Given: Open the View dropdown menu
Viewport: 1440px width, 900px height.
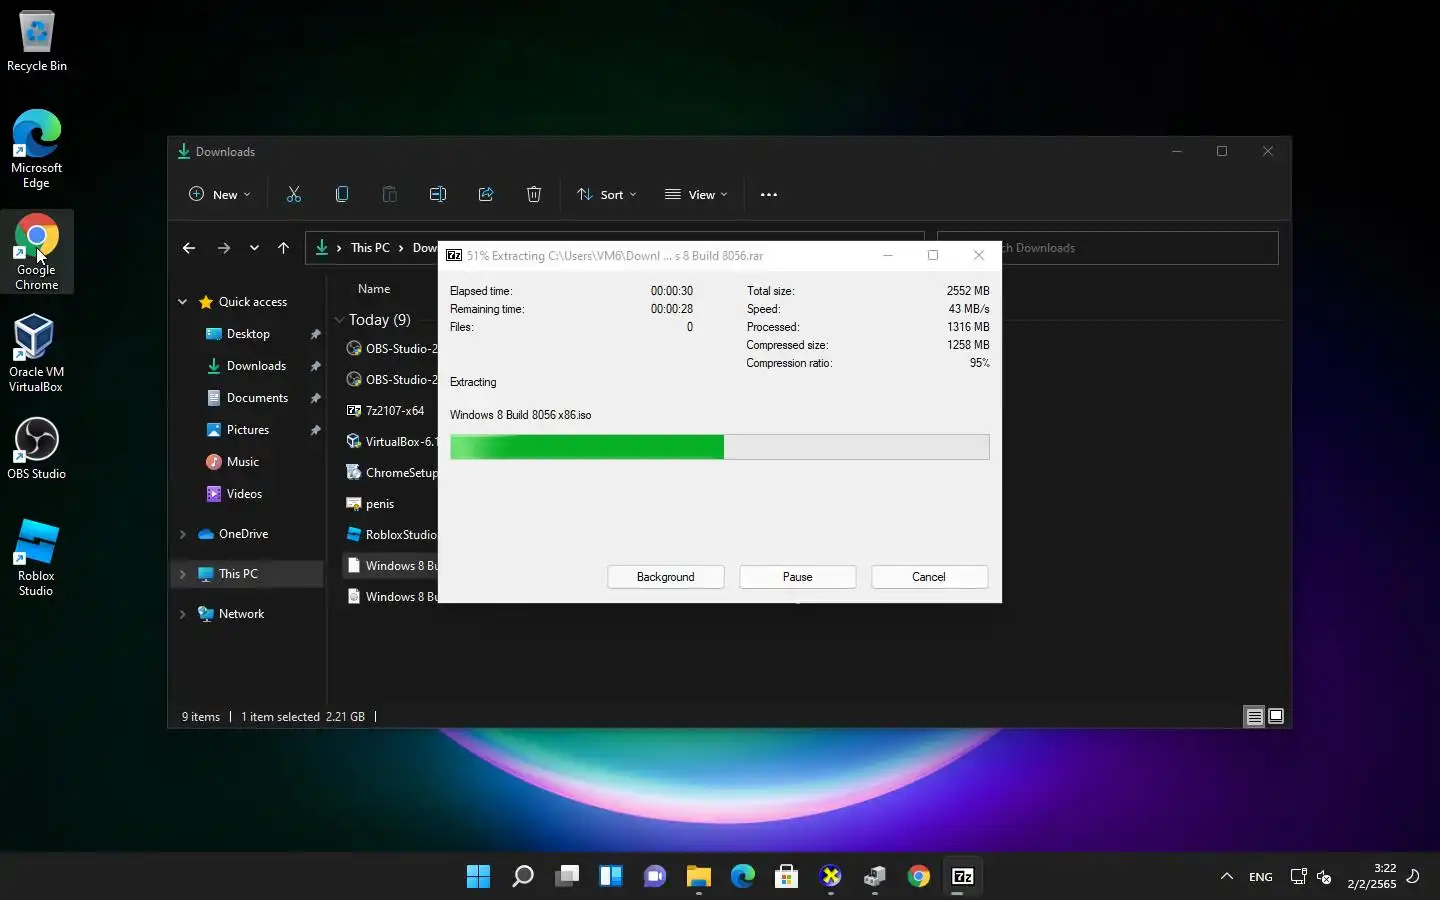Looking at the screenshot, I should click(x=697, y=194).
